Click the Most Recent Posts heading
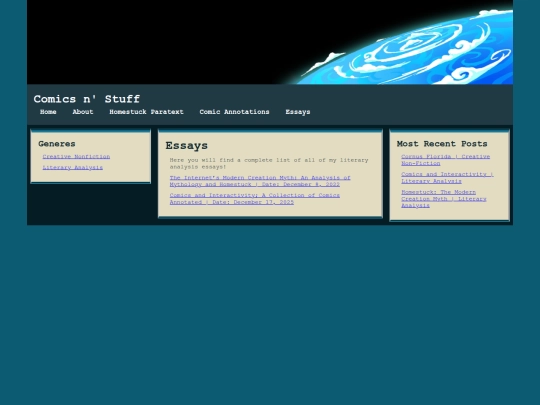 click(x=442, y=144)
